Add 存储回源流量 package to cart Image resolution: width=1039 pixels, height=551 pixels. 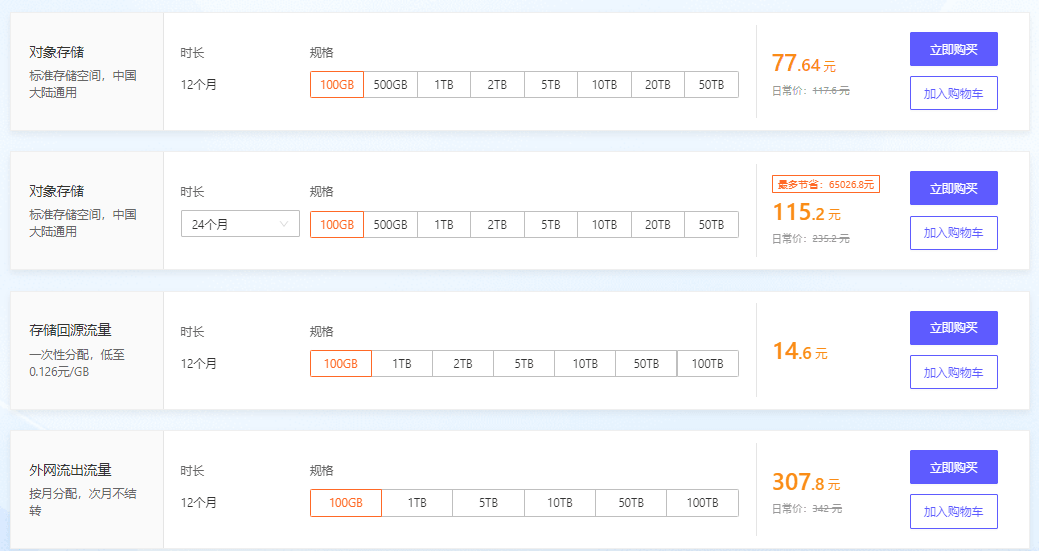(x=953, y=373)
